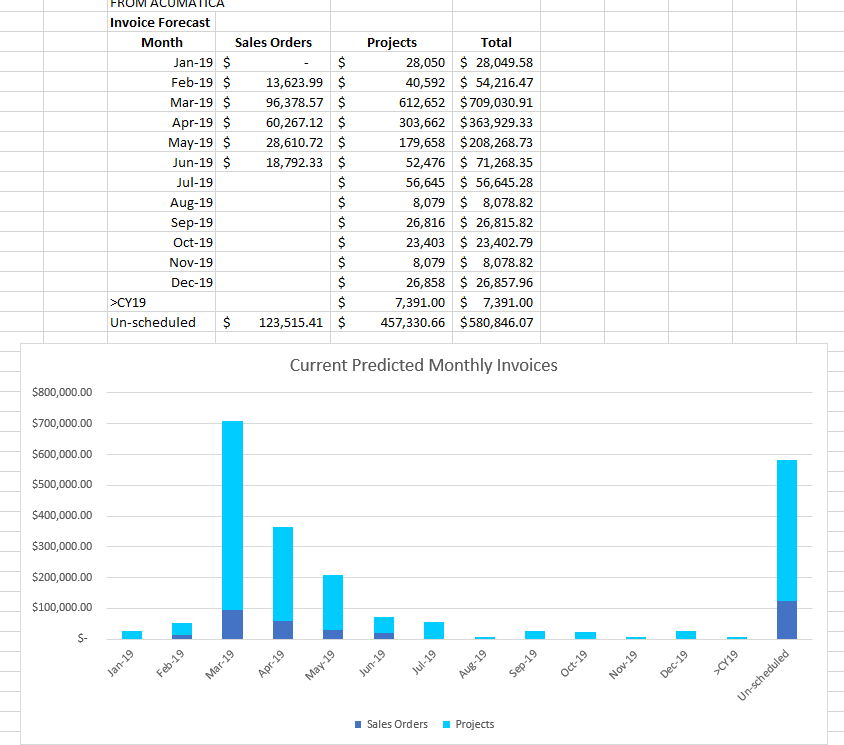The width and height of the screenshot is (844, 745).
Task: Click the Total column header cell
Action: (496, 42)
